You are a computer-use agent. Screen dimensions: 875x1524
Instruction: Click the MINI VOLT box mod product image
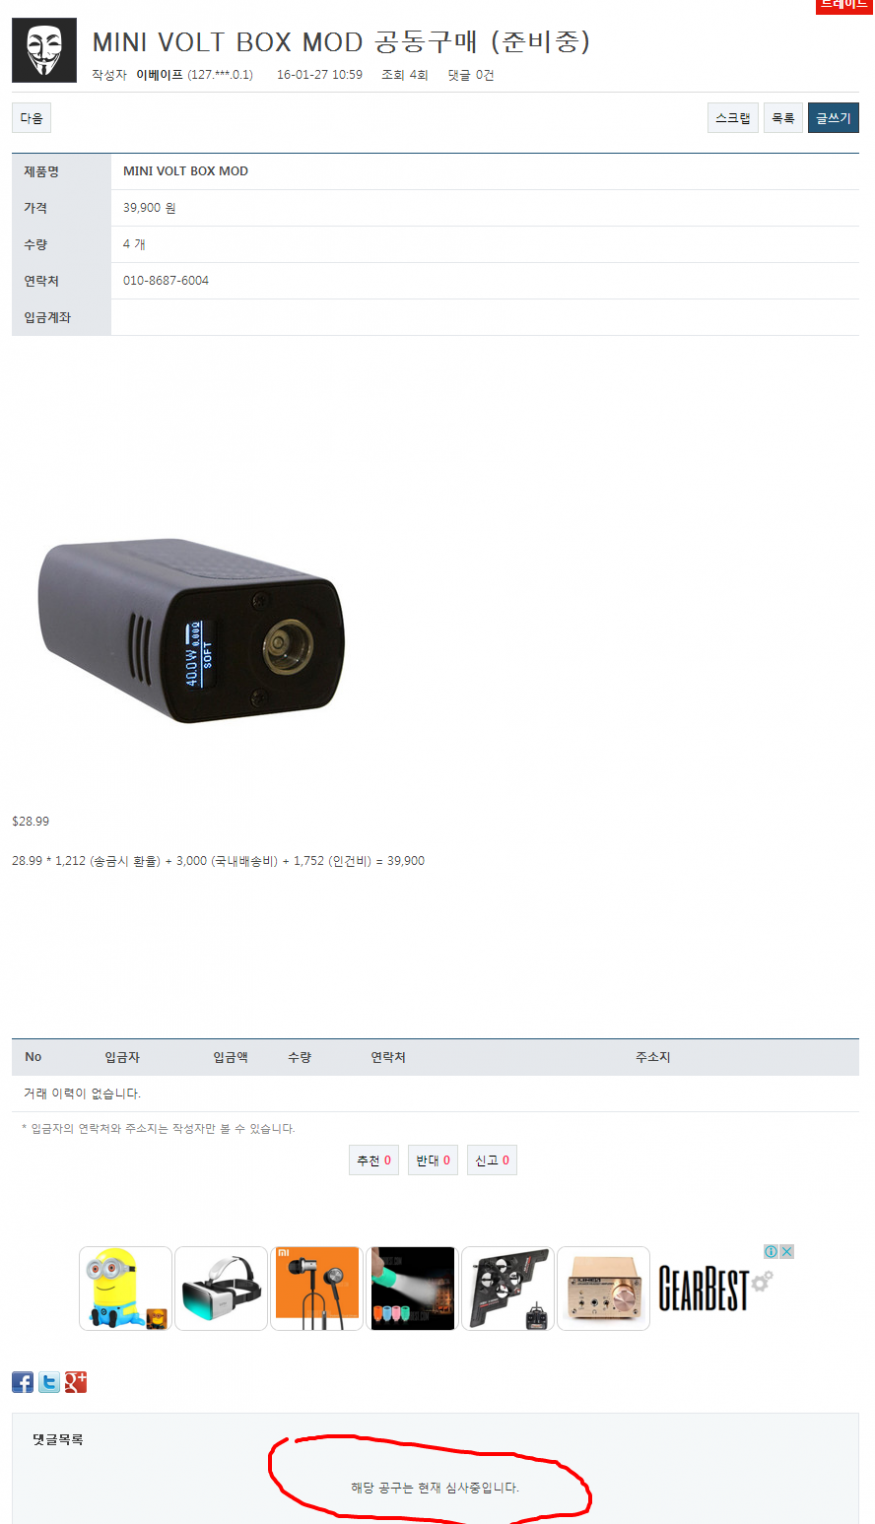[x=191, y=631]
